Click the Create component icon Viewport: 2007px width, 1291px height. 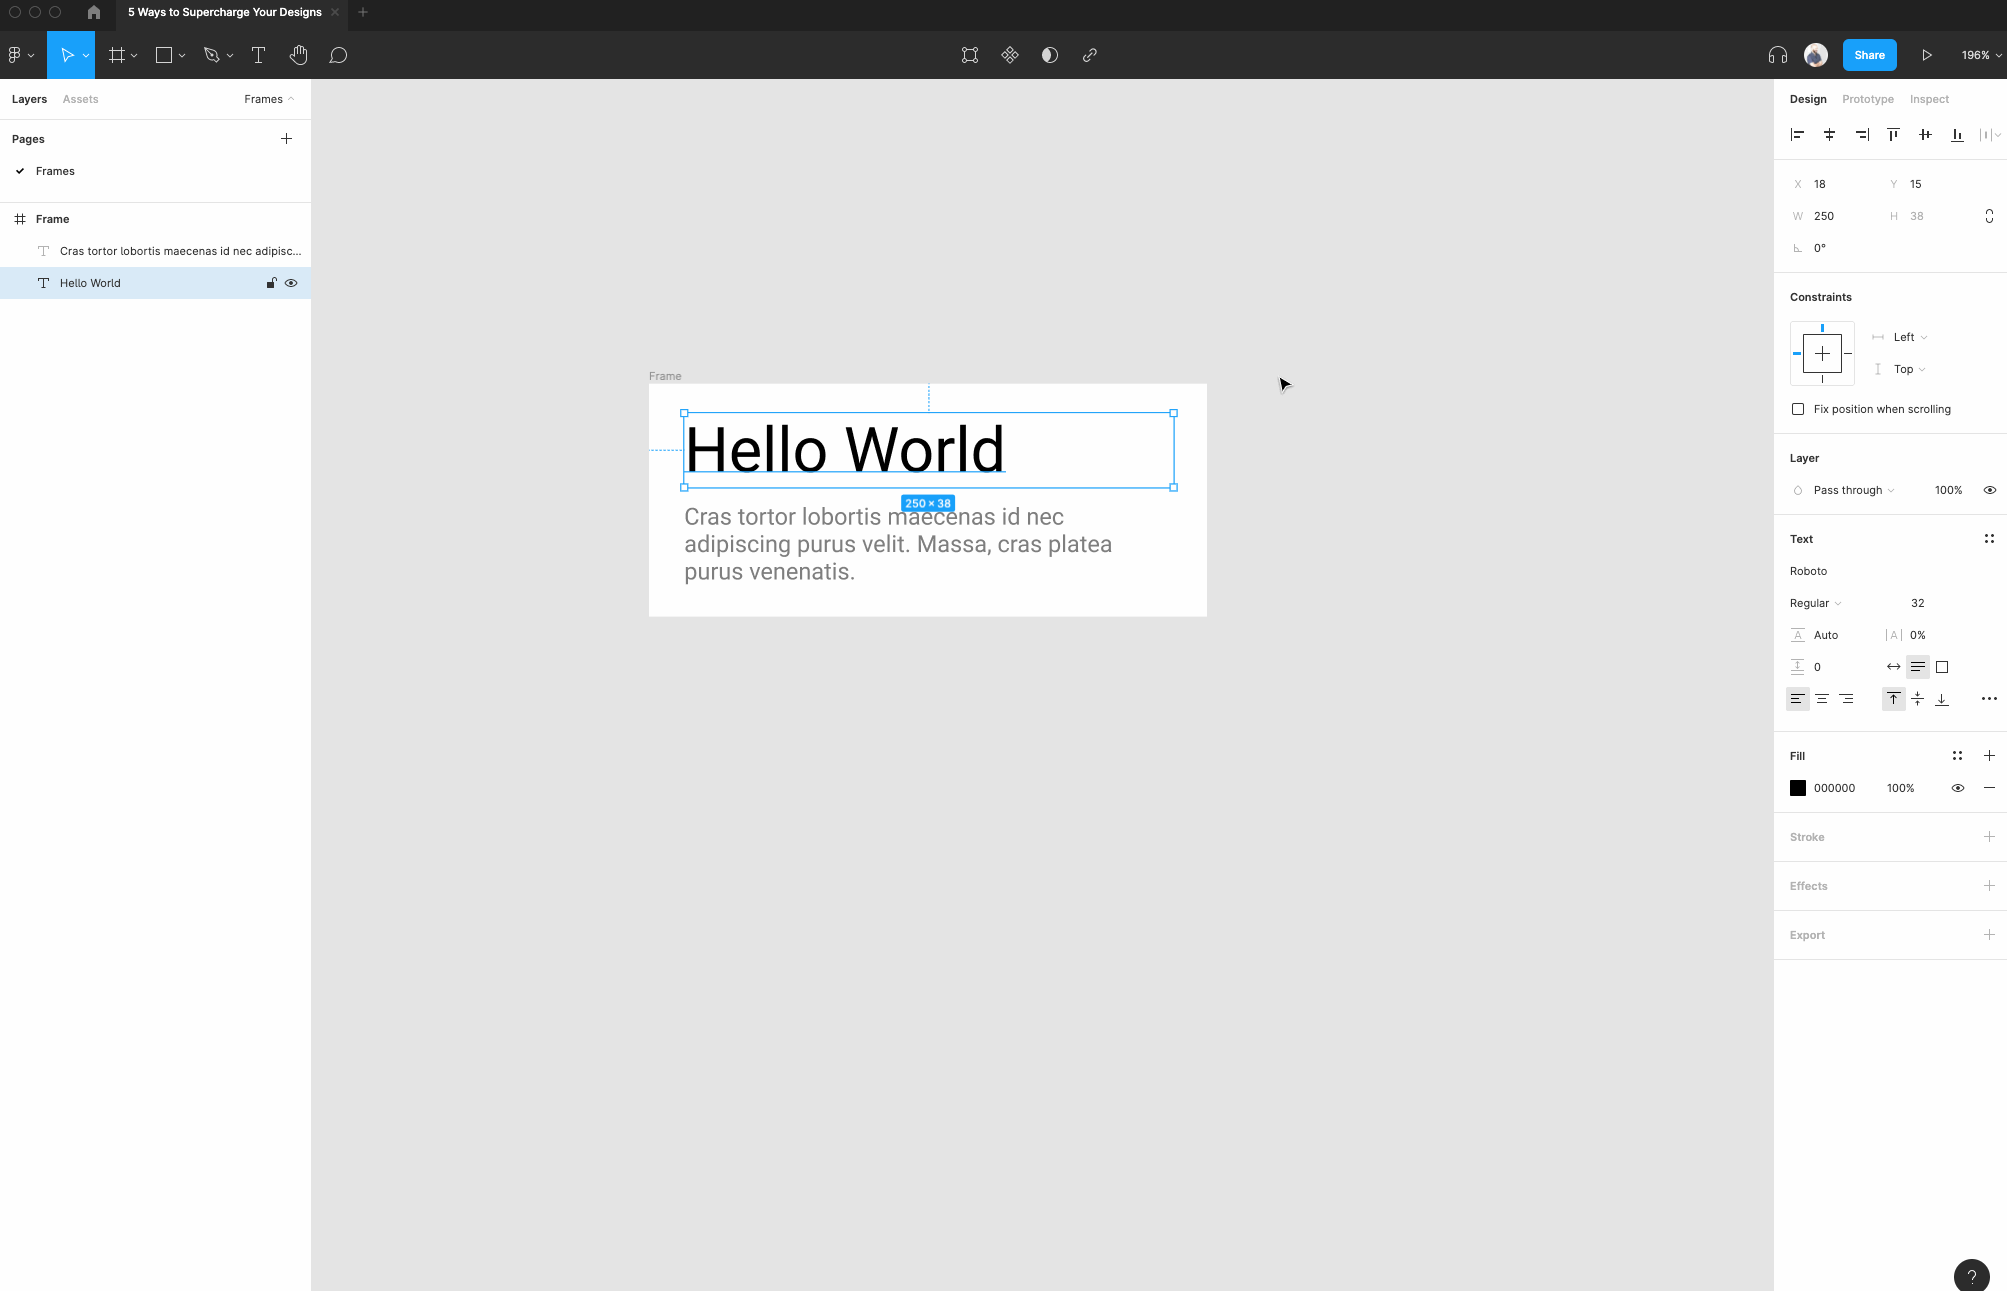(x=1010, y=55)
